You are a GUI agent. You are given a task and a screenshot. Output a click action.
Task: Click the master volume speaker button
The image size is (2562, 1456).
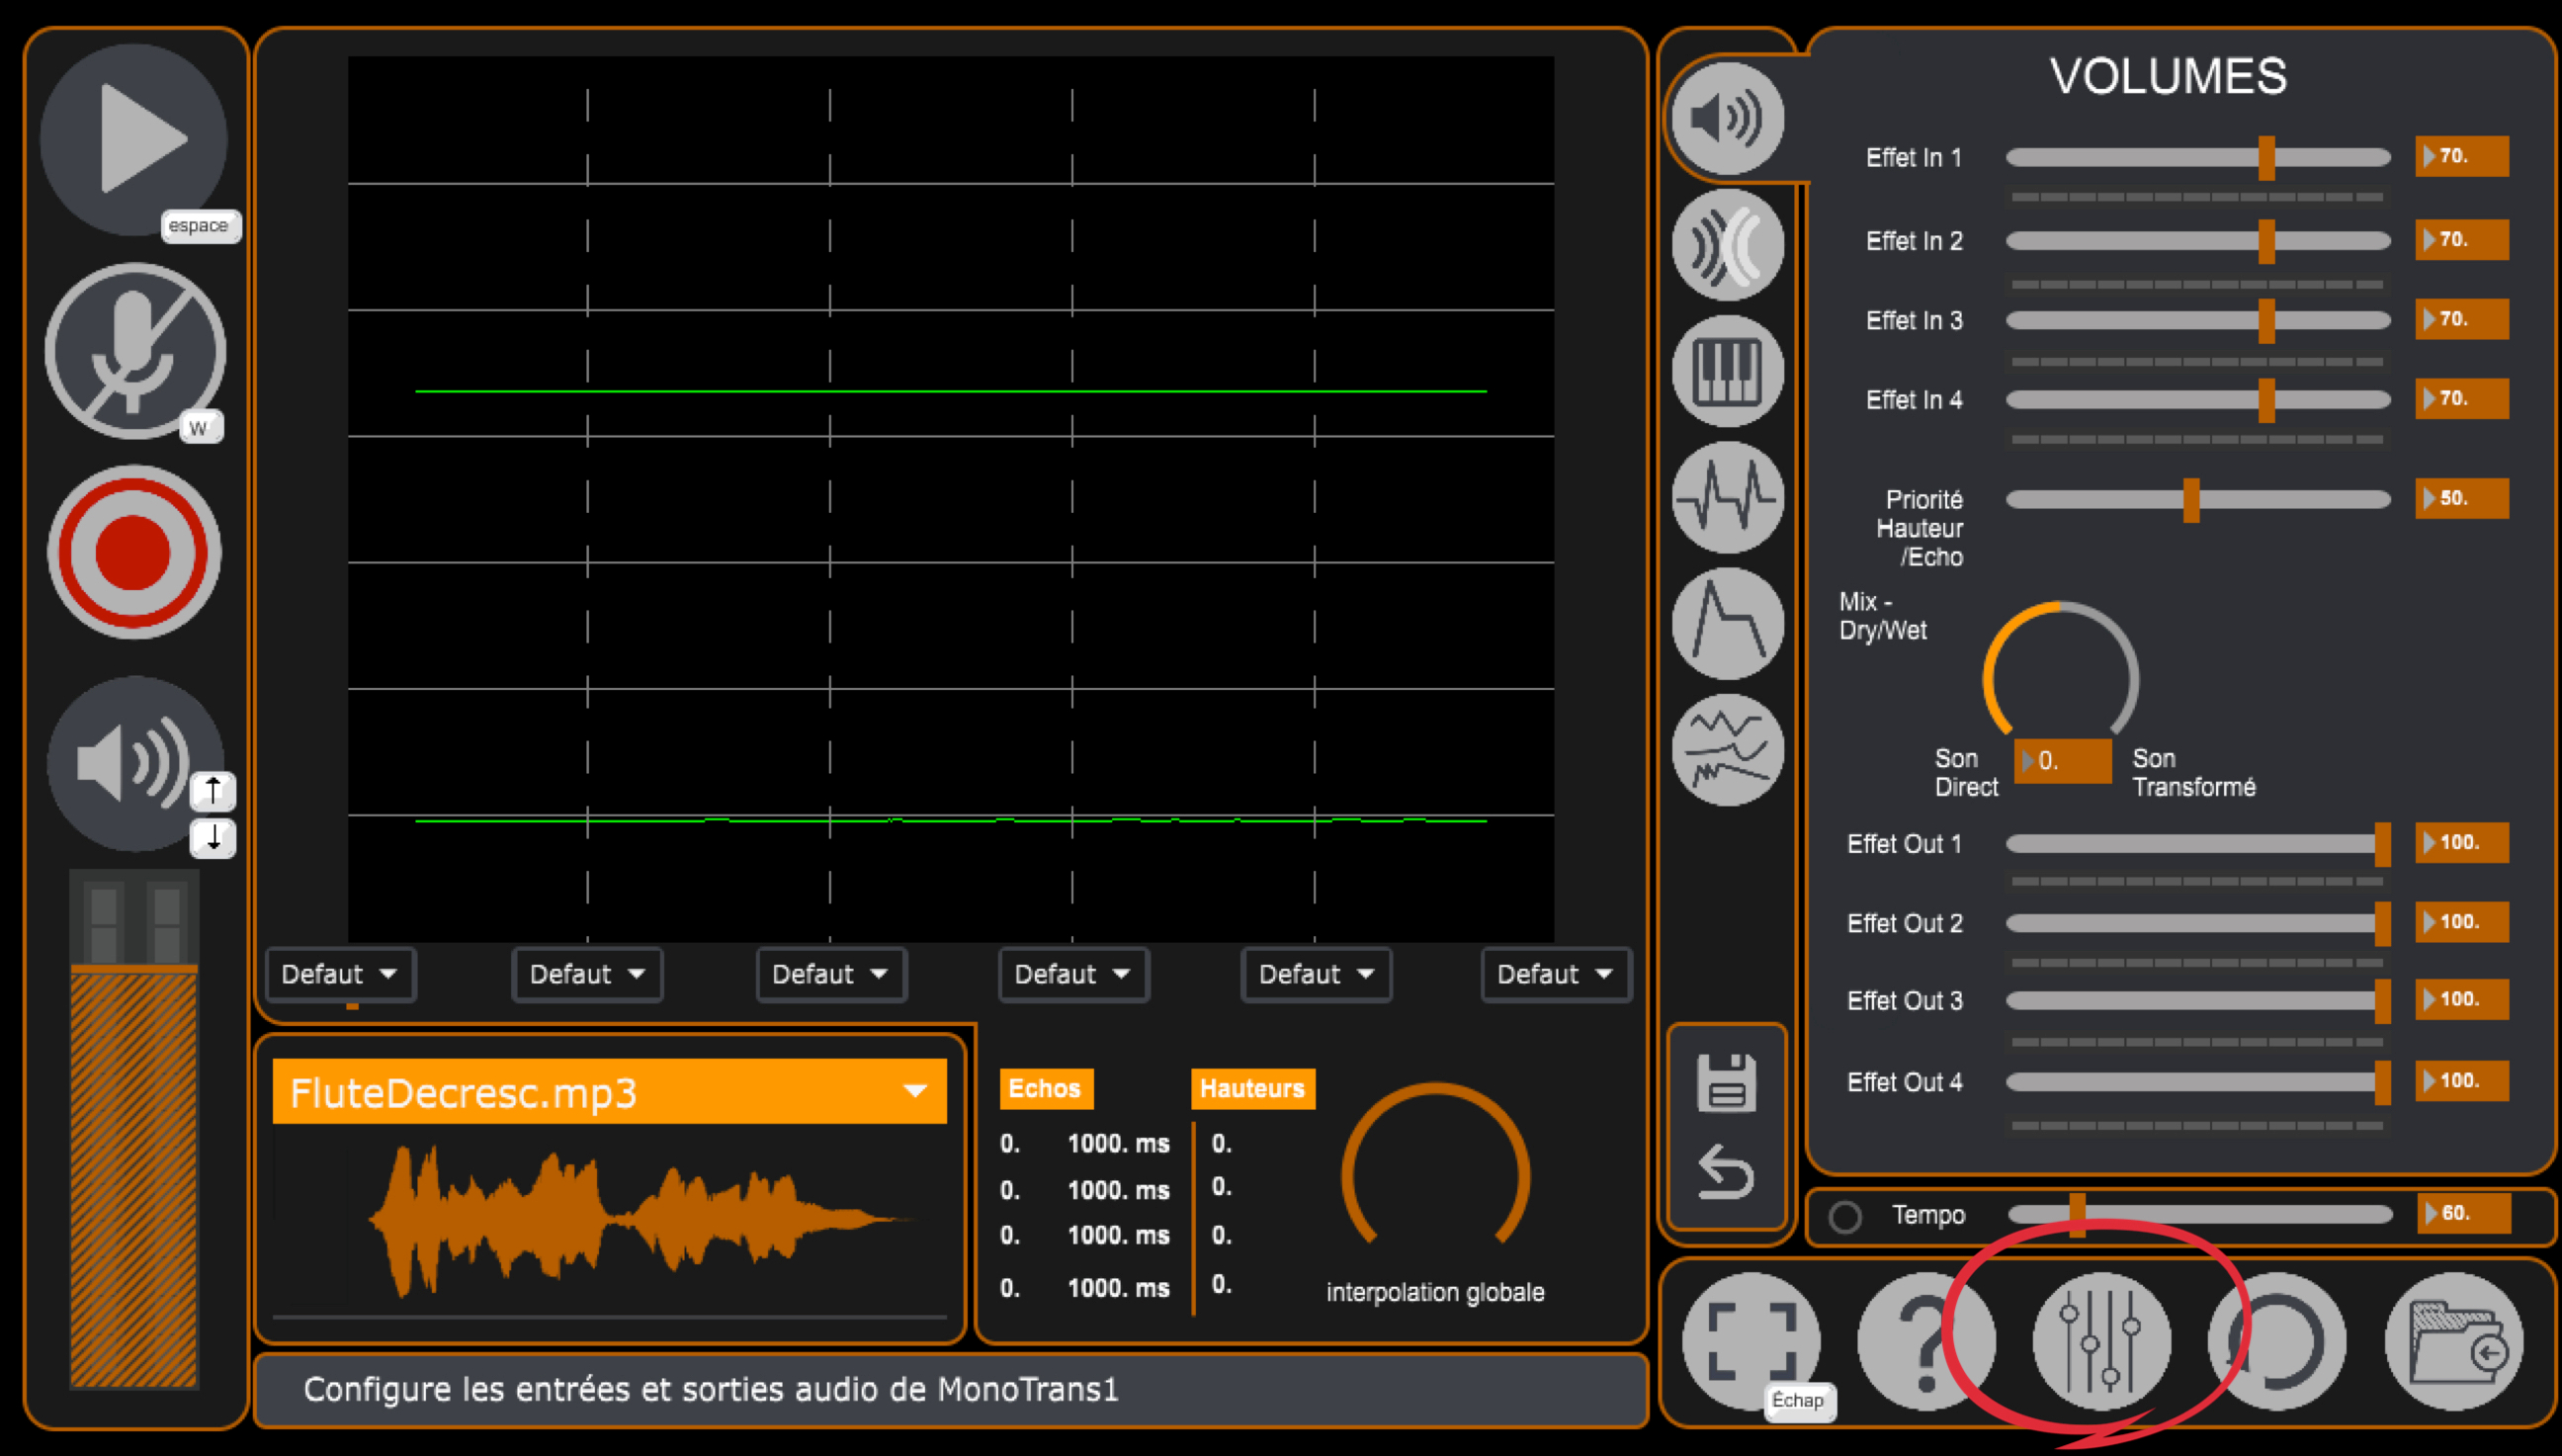tap(134, 764)
